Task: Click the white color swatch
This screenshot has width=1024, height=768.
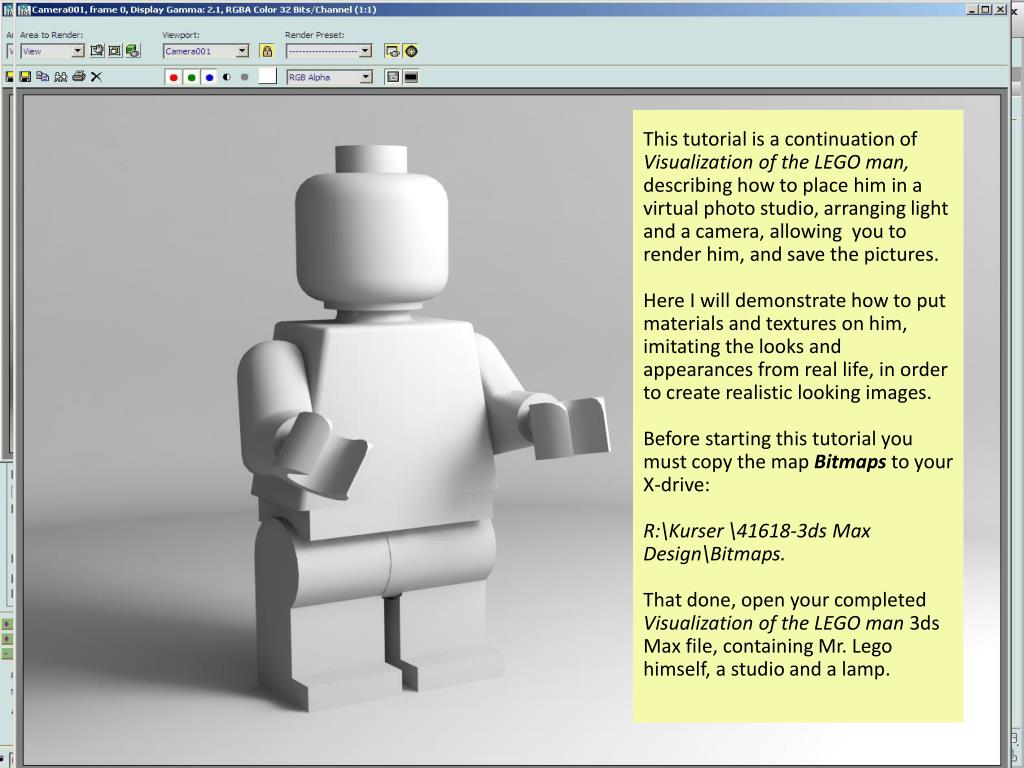Action: click(x=268, y=76)
